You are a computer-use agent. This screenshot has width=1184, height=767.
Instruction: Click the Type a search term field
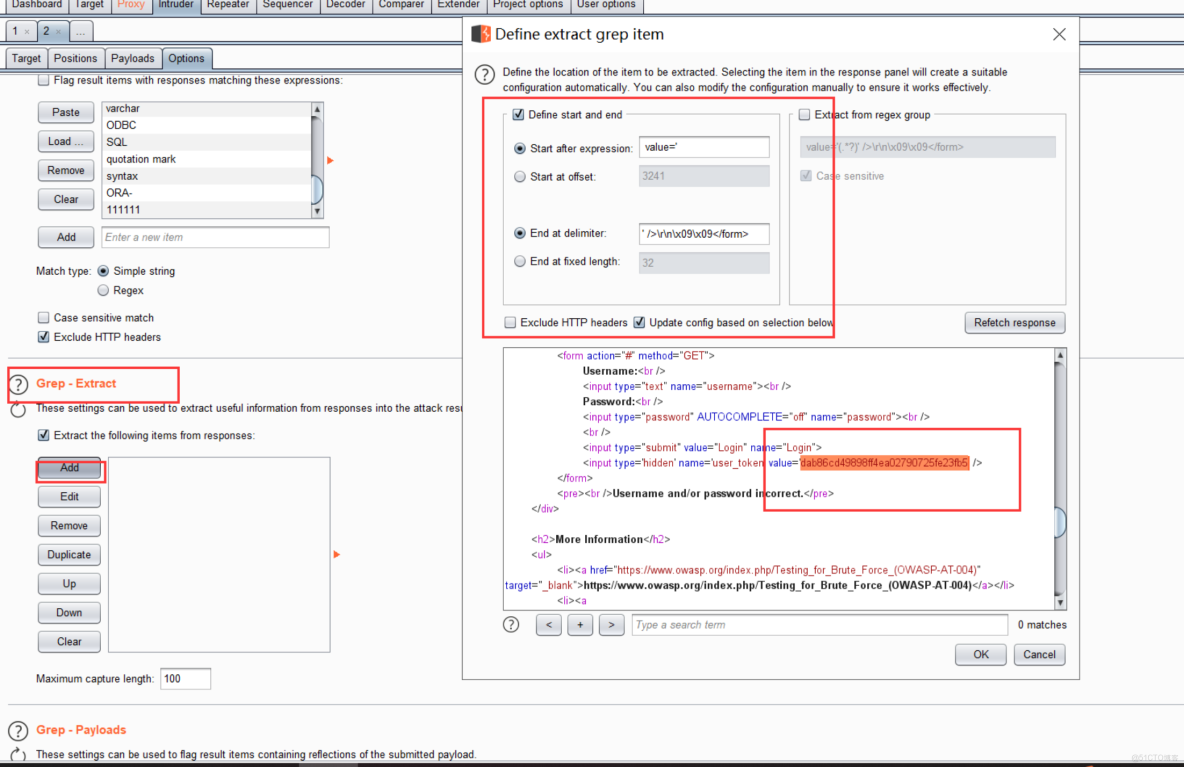click(819, 624)
